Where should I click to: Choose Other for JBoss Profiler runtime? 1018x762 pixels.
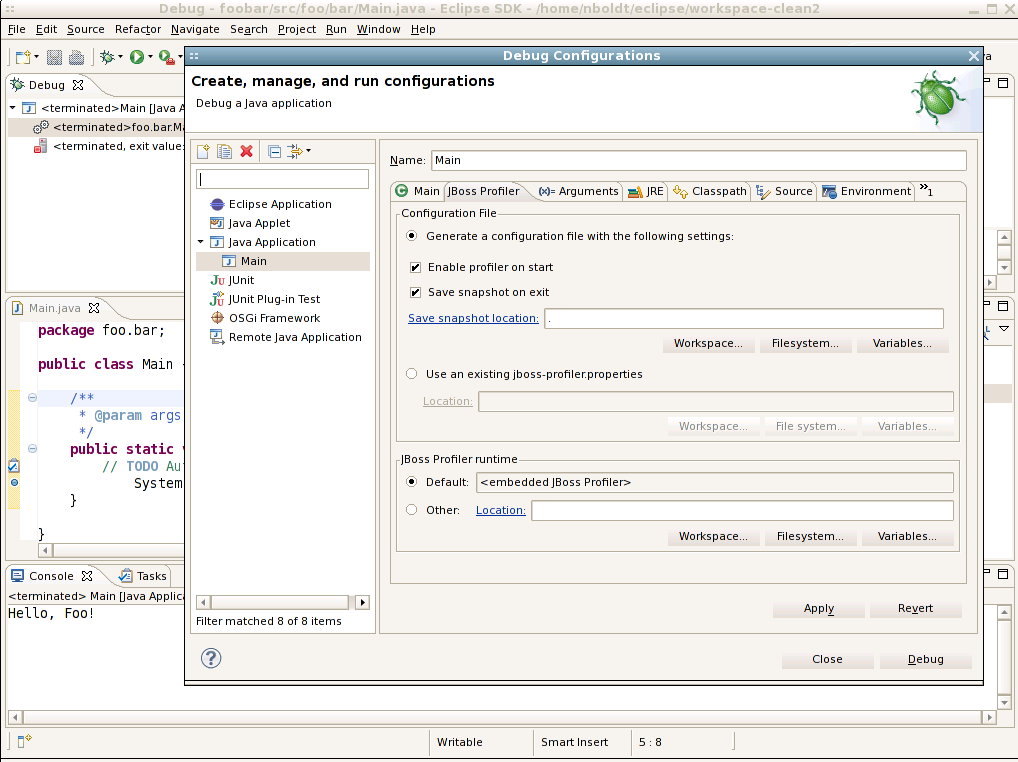click(x=412, y=510)
